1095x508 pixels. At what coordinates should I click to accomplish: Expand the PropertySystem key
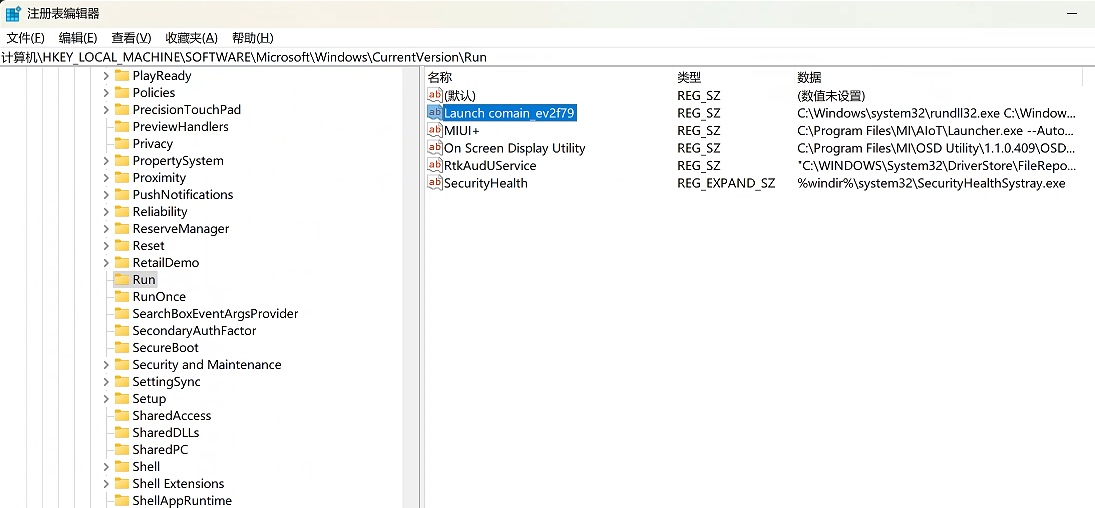pos(106,160)
